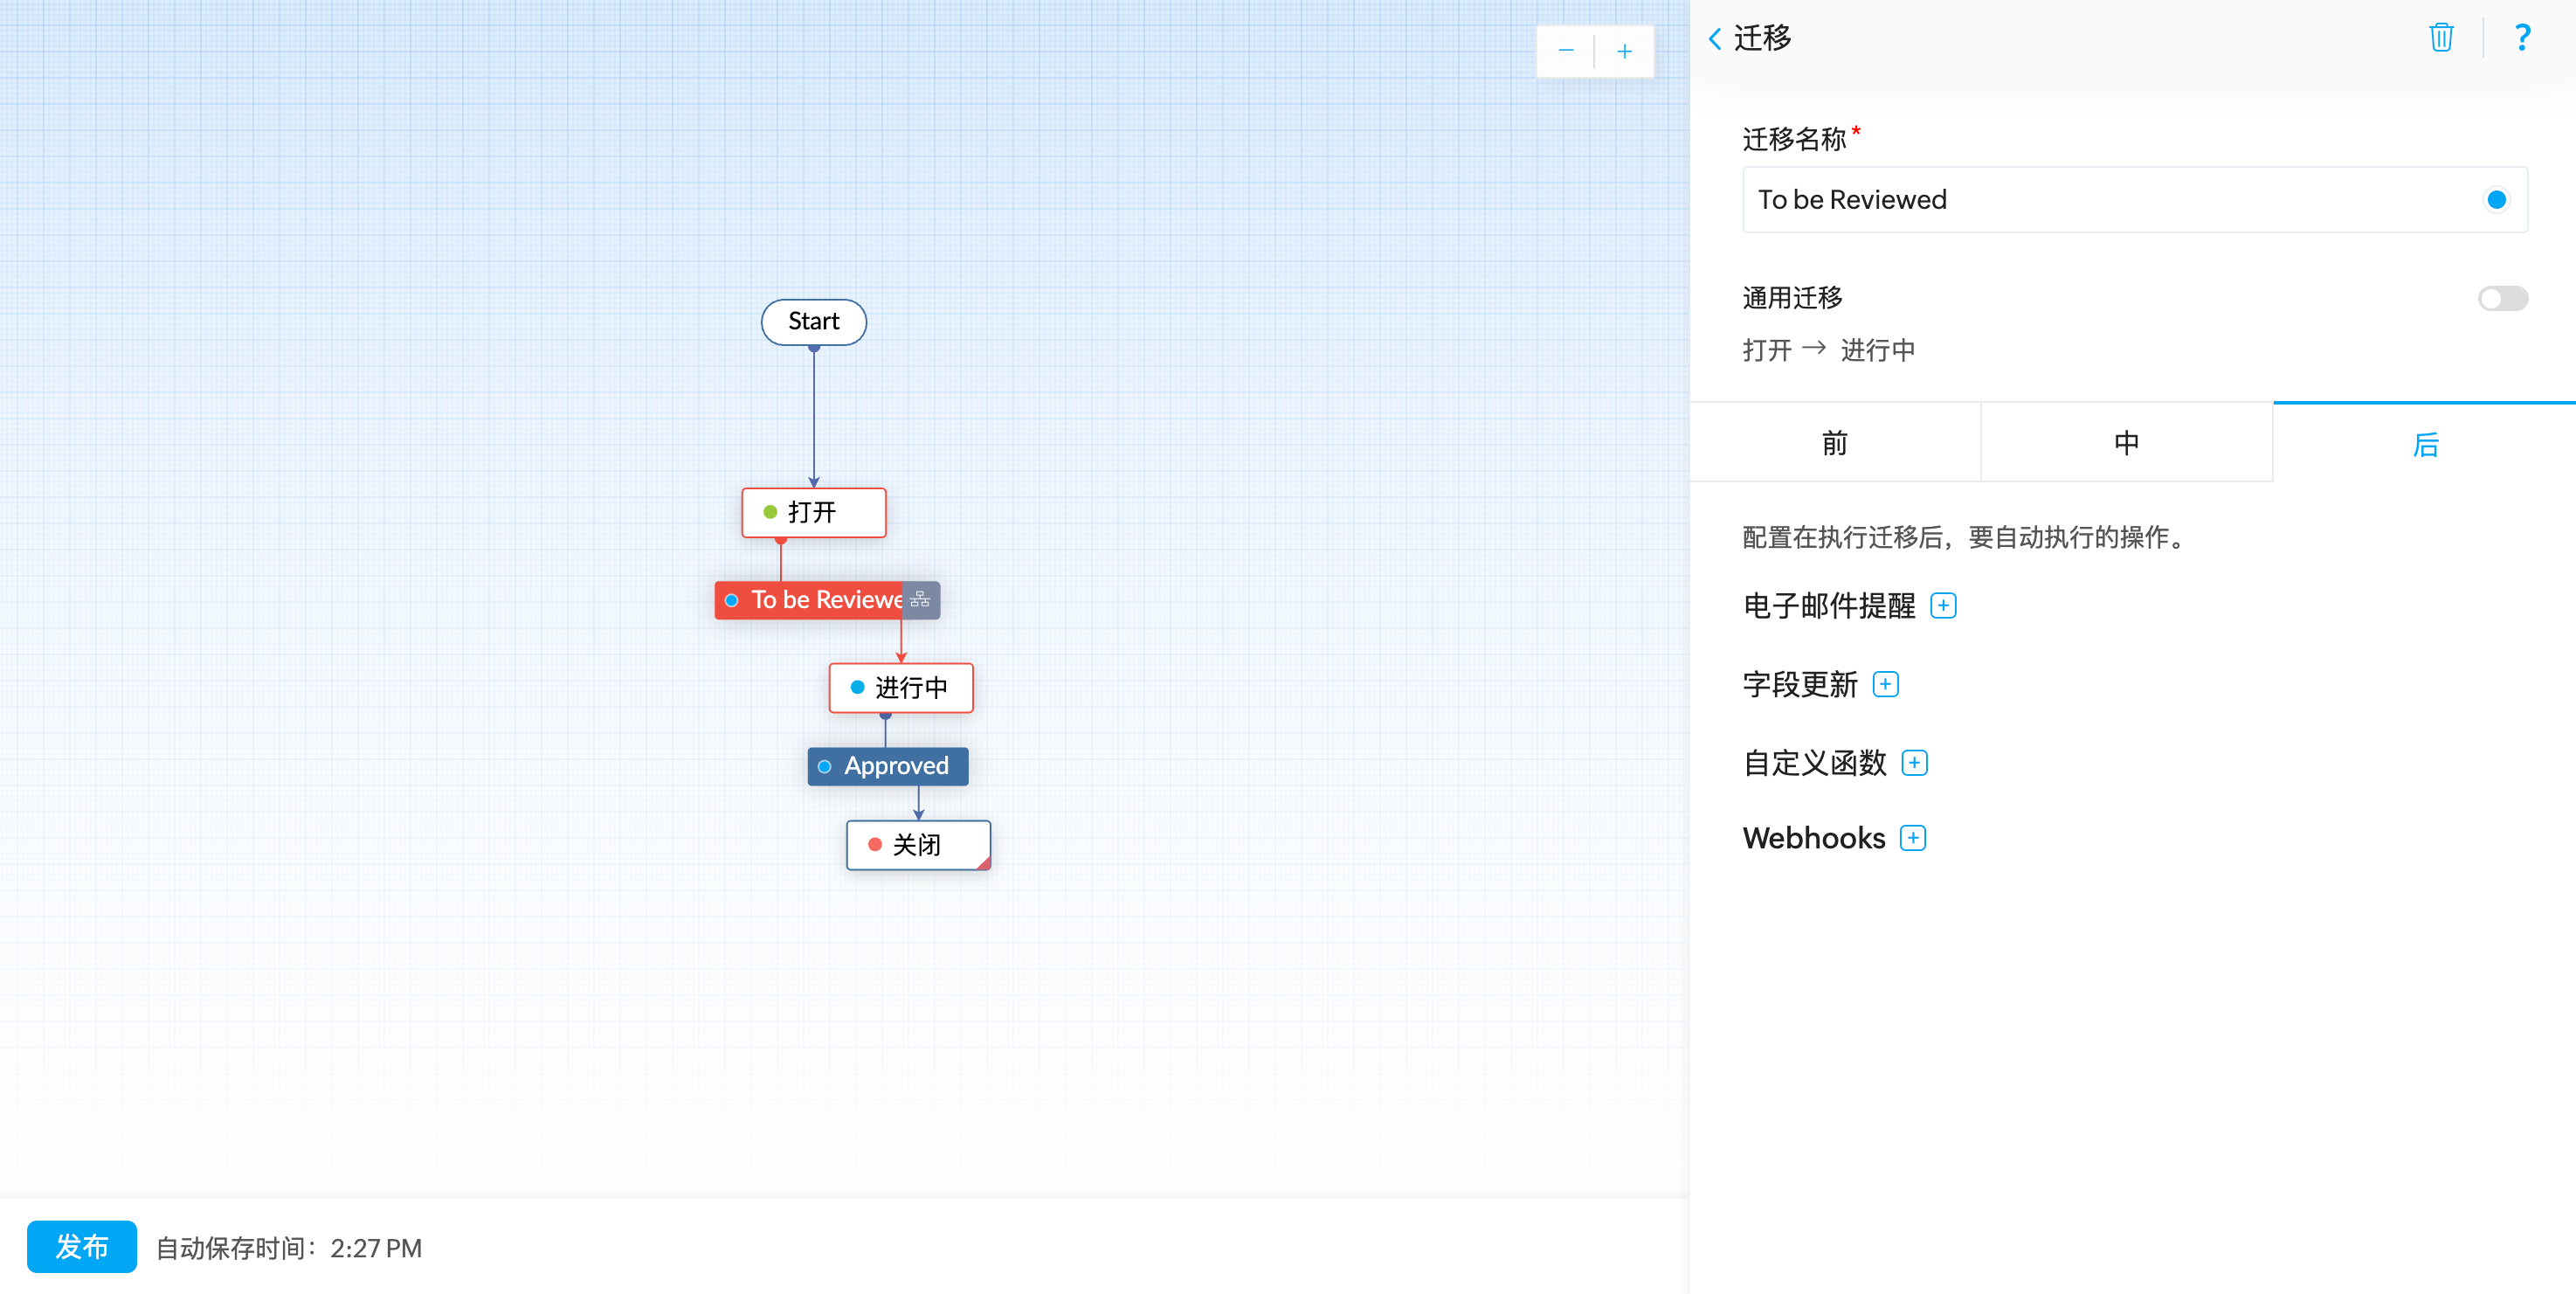Select the 关闭 closed status node

917,845
